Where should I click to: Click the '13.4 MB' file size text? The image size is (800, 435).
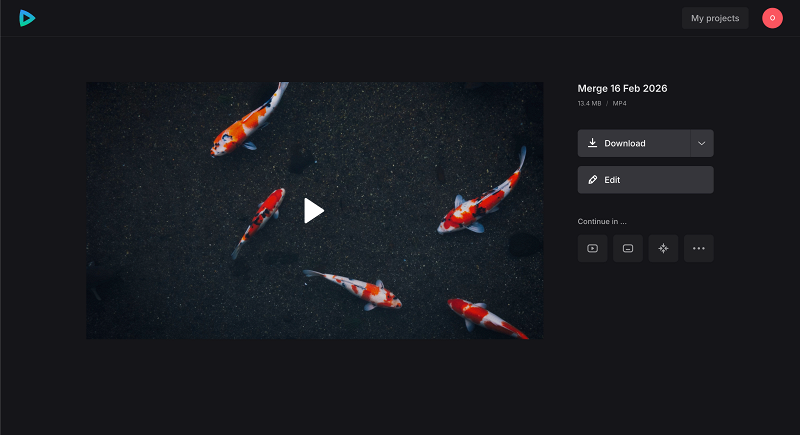[589, 104]
